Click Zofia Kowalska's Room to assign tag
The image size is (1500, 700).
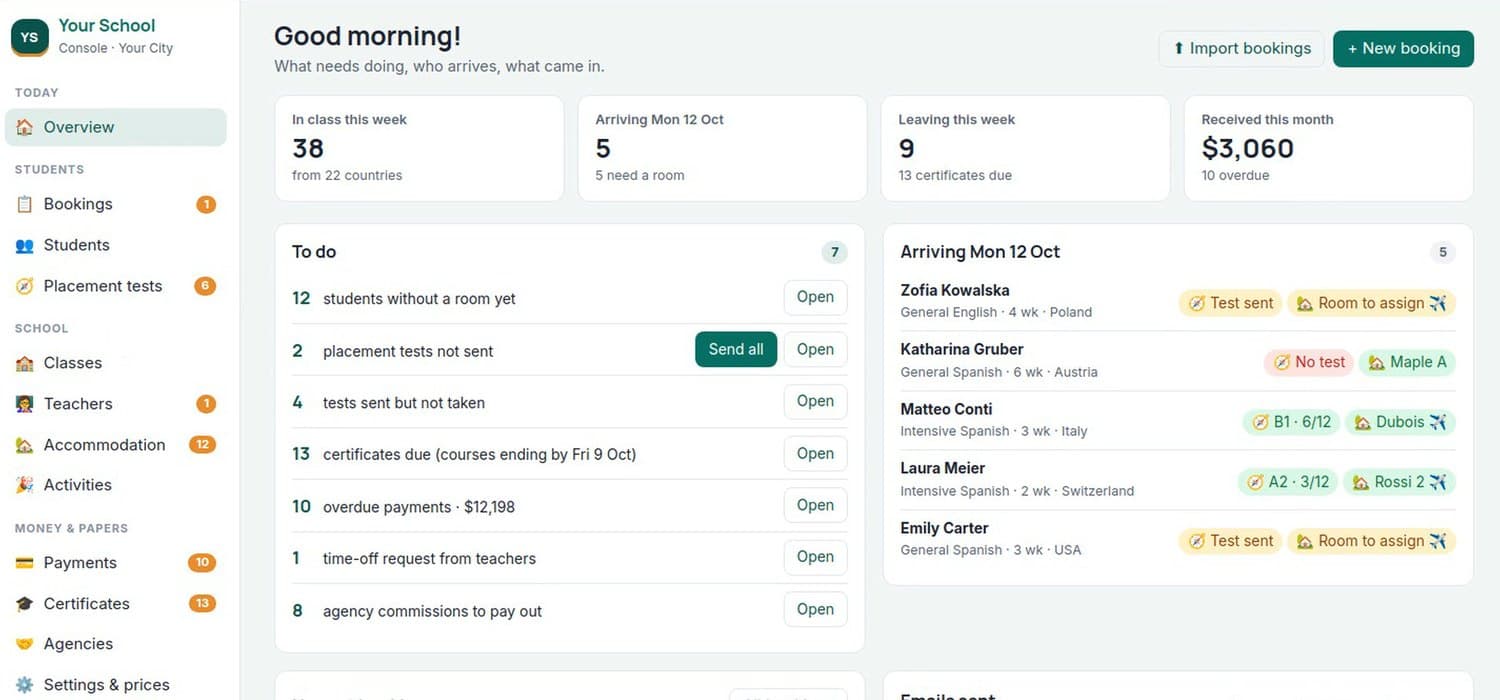(x=1371, y=303)
